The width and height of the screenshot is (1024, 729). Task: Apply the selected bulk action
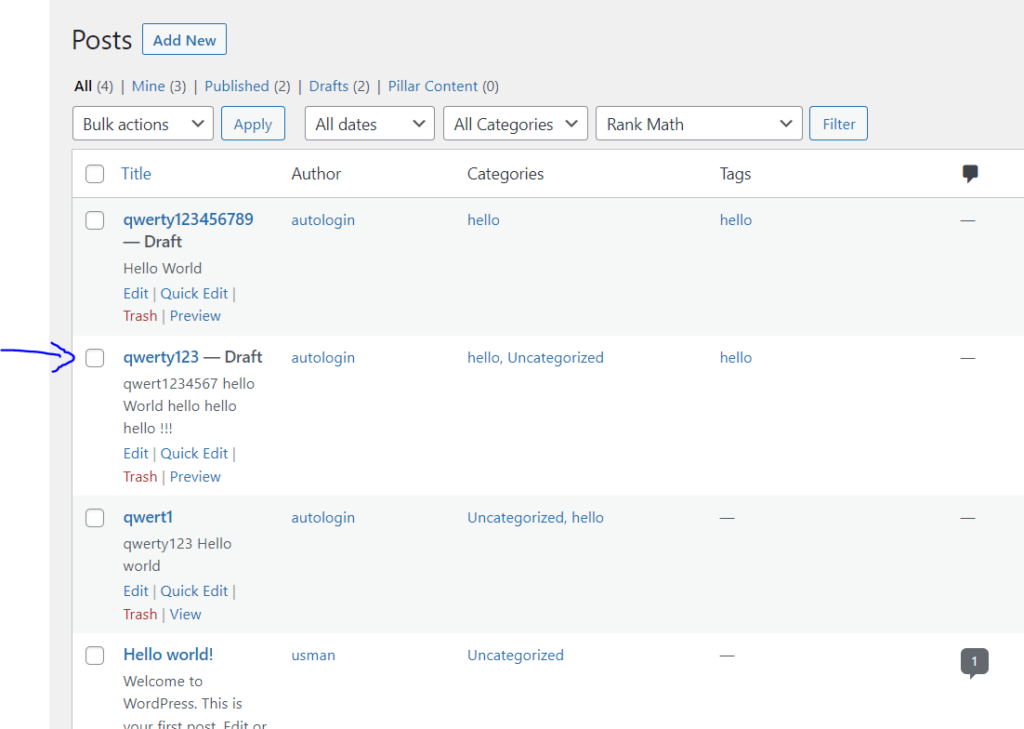pos(253,123)
